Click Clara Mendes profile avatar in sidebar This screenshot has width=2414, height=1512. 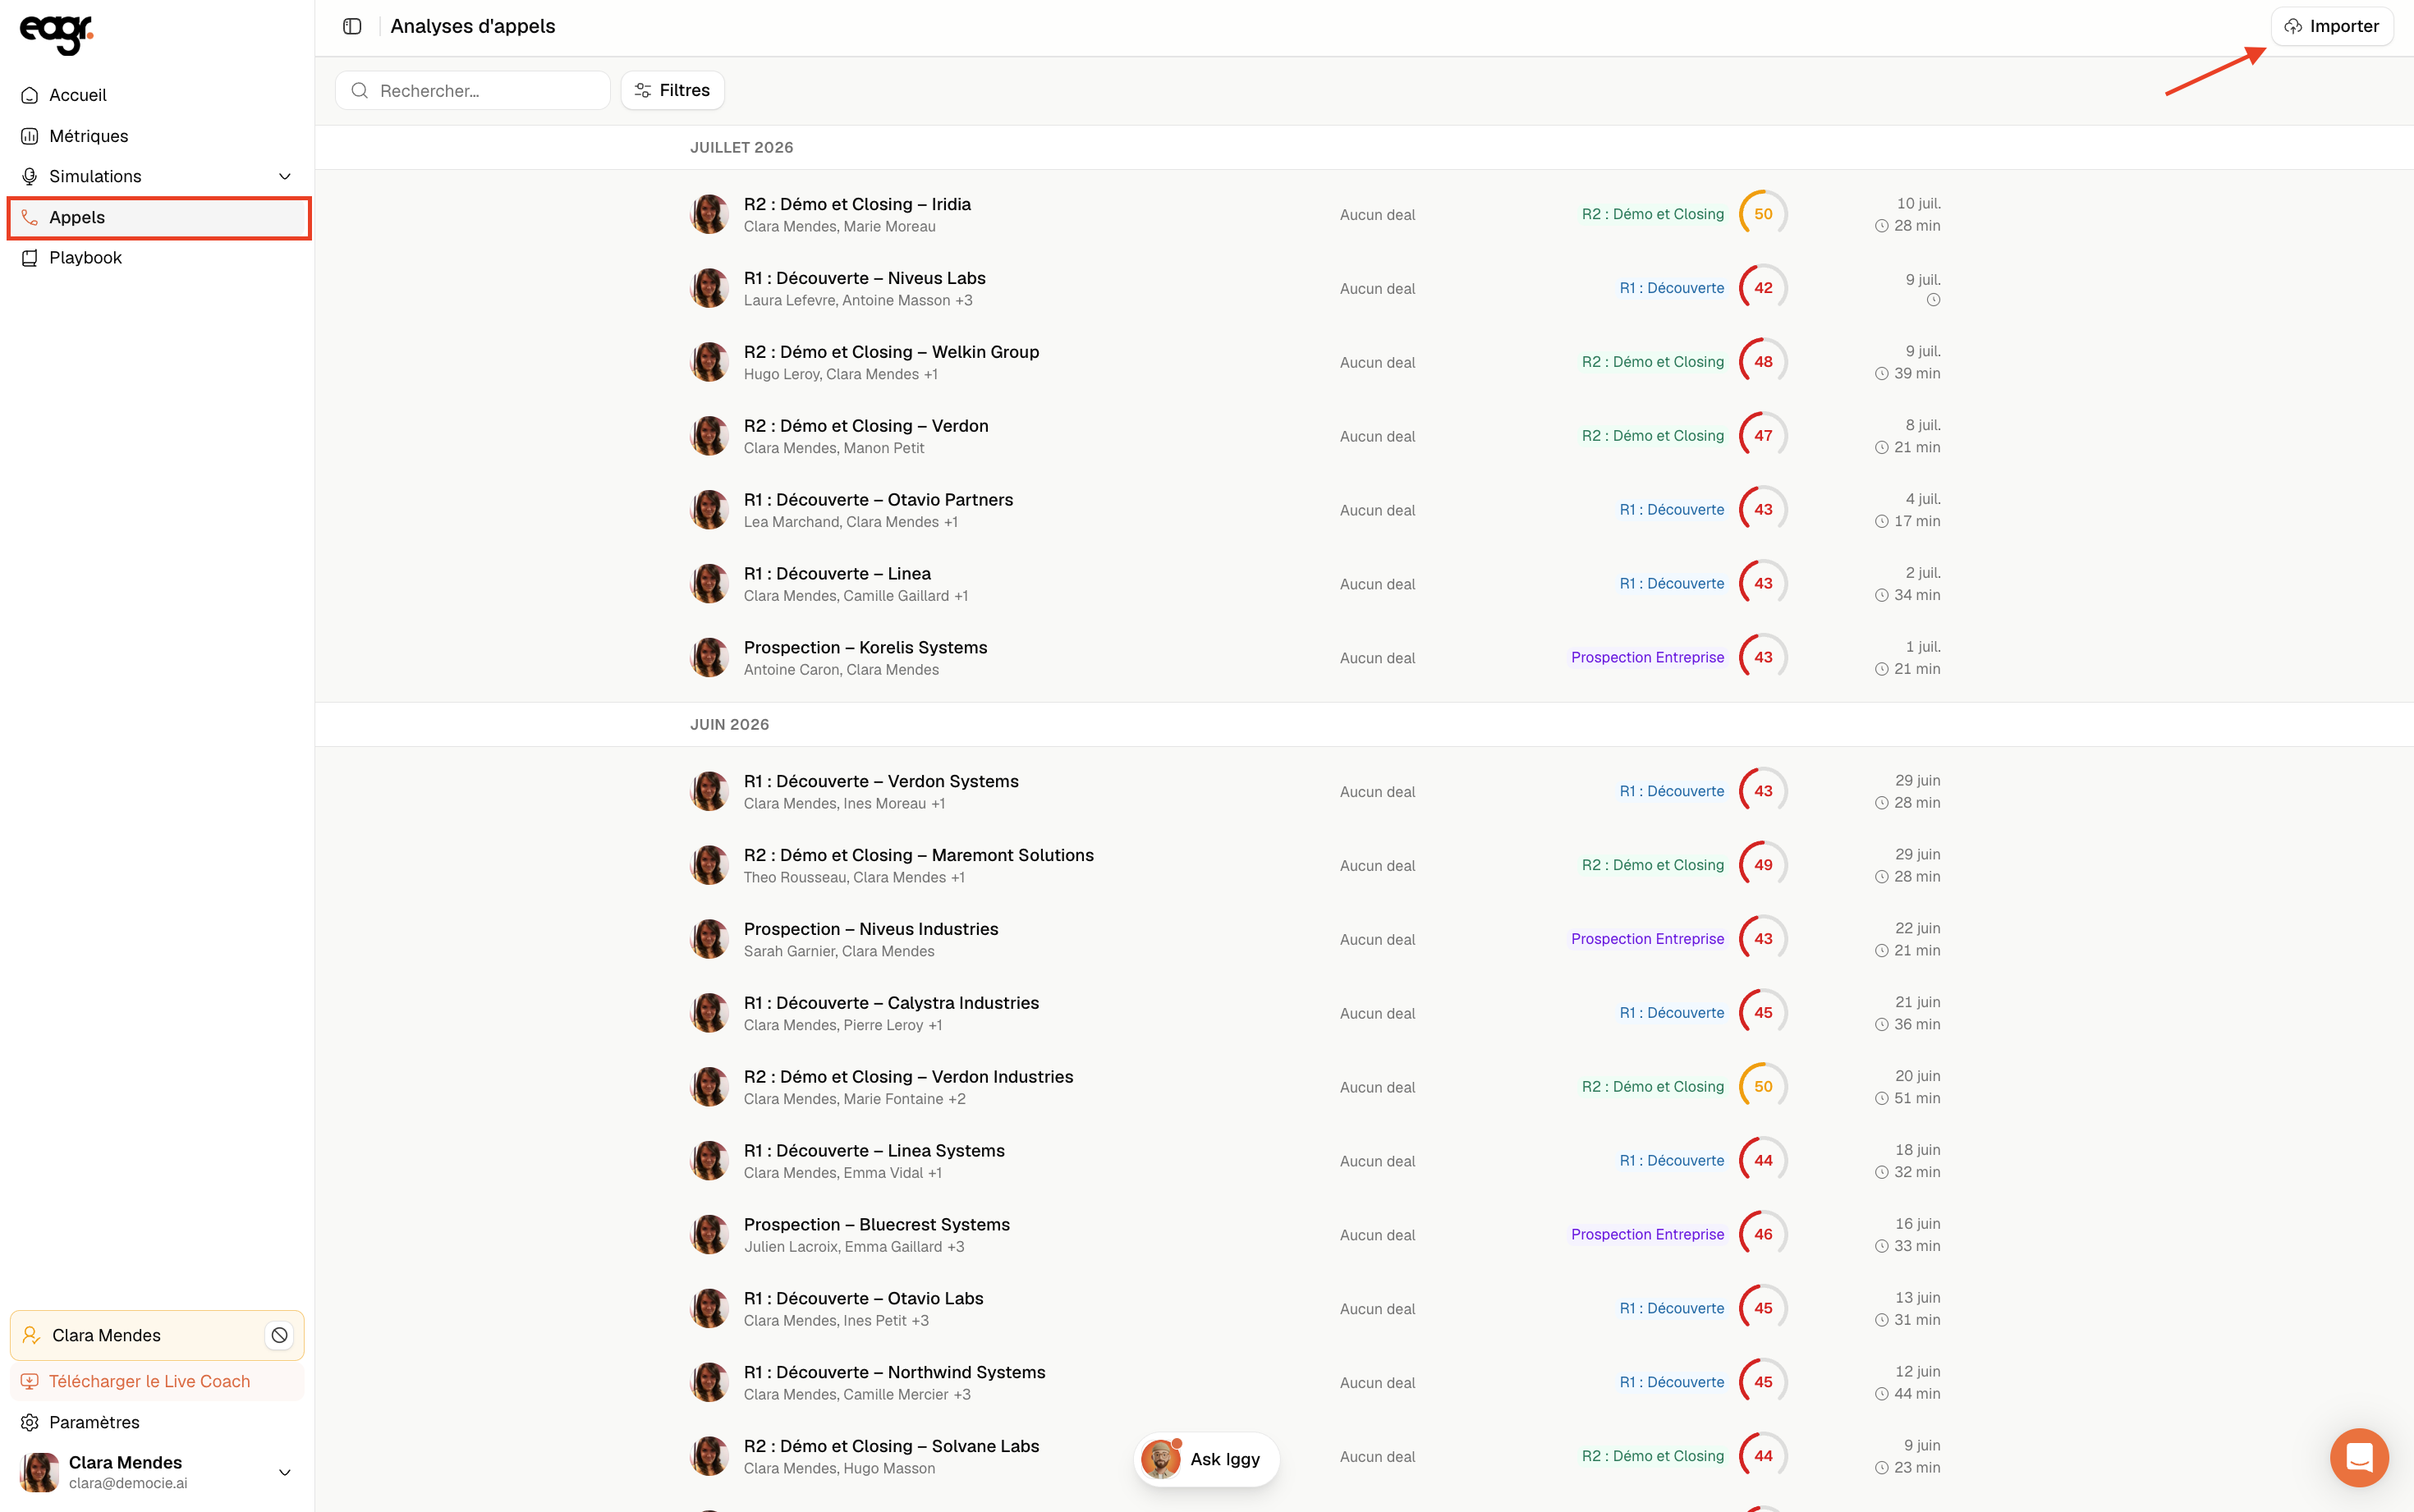point(39,1472)
